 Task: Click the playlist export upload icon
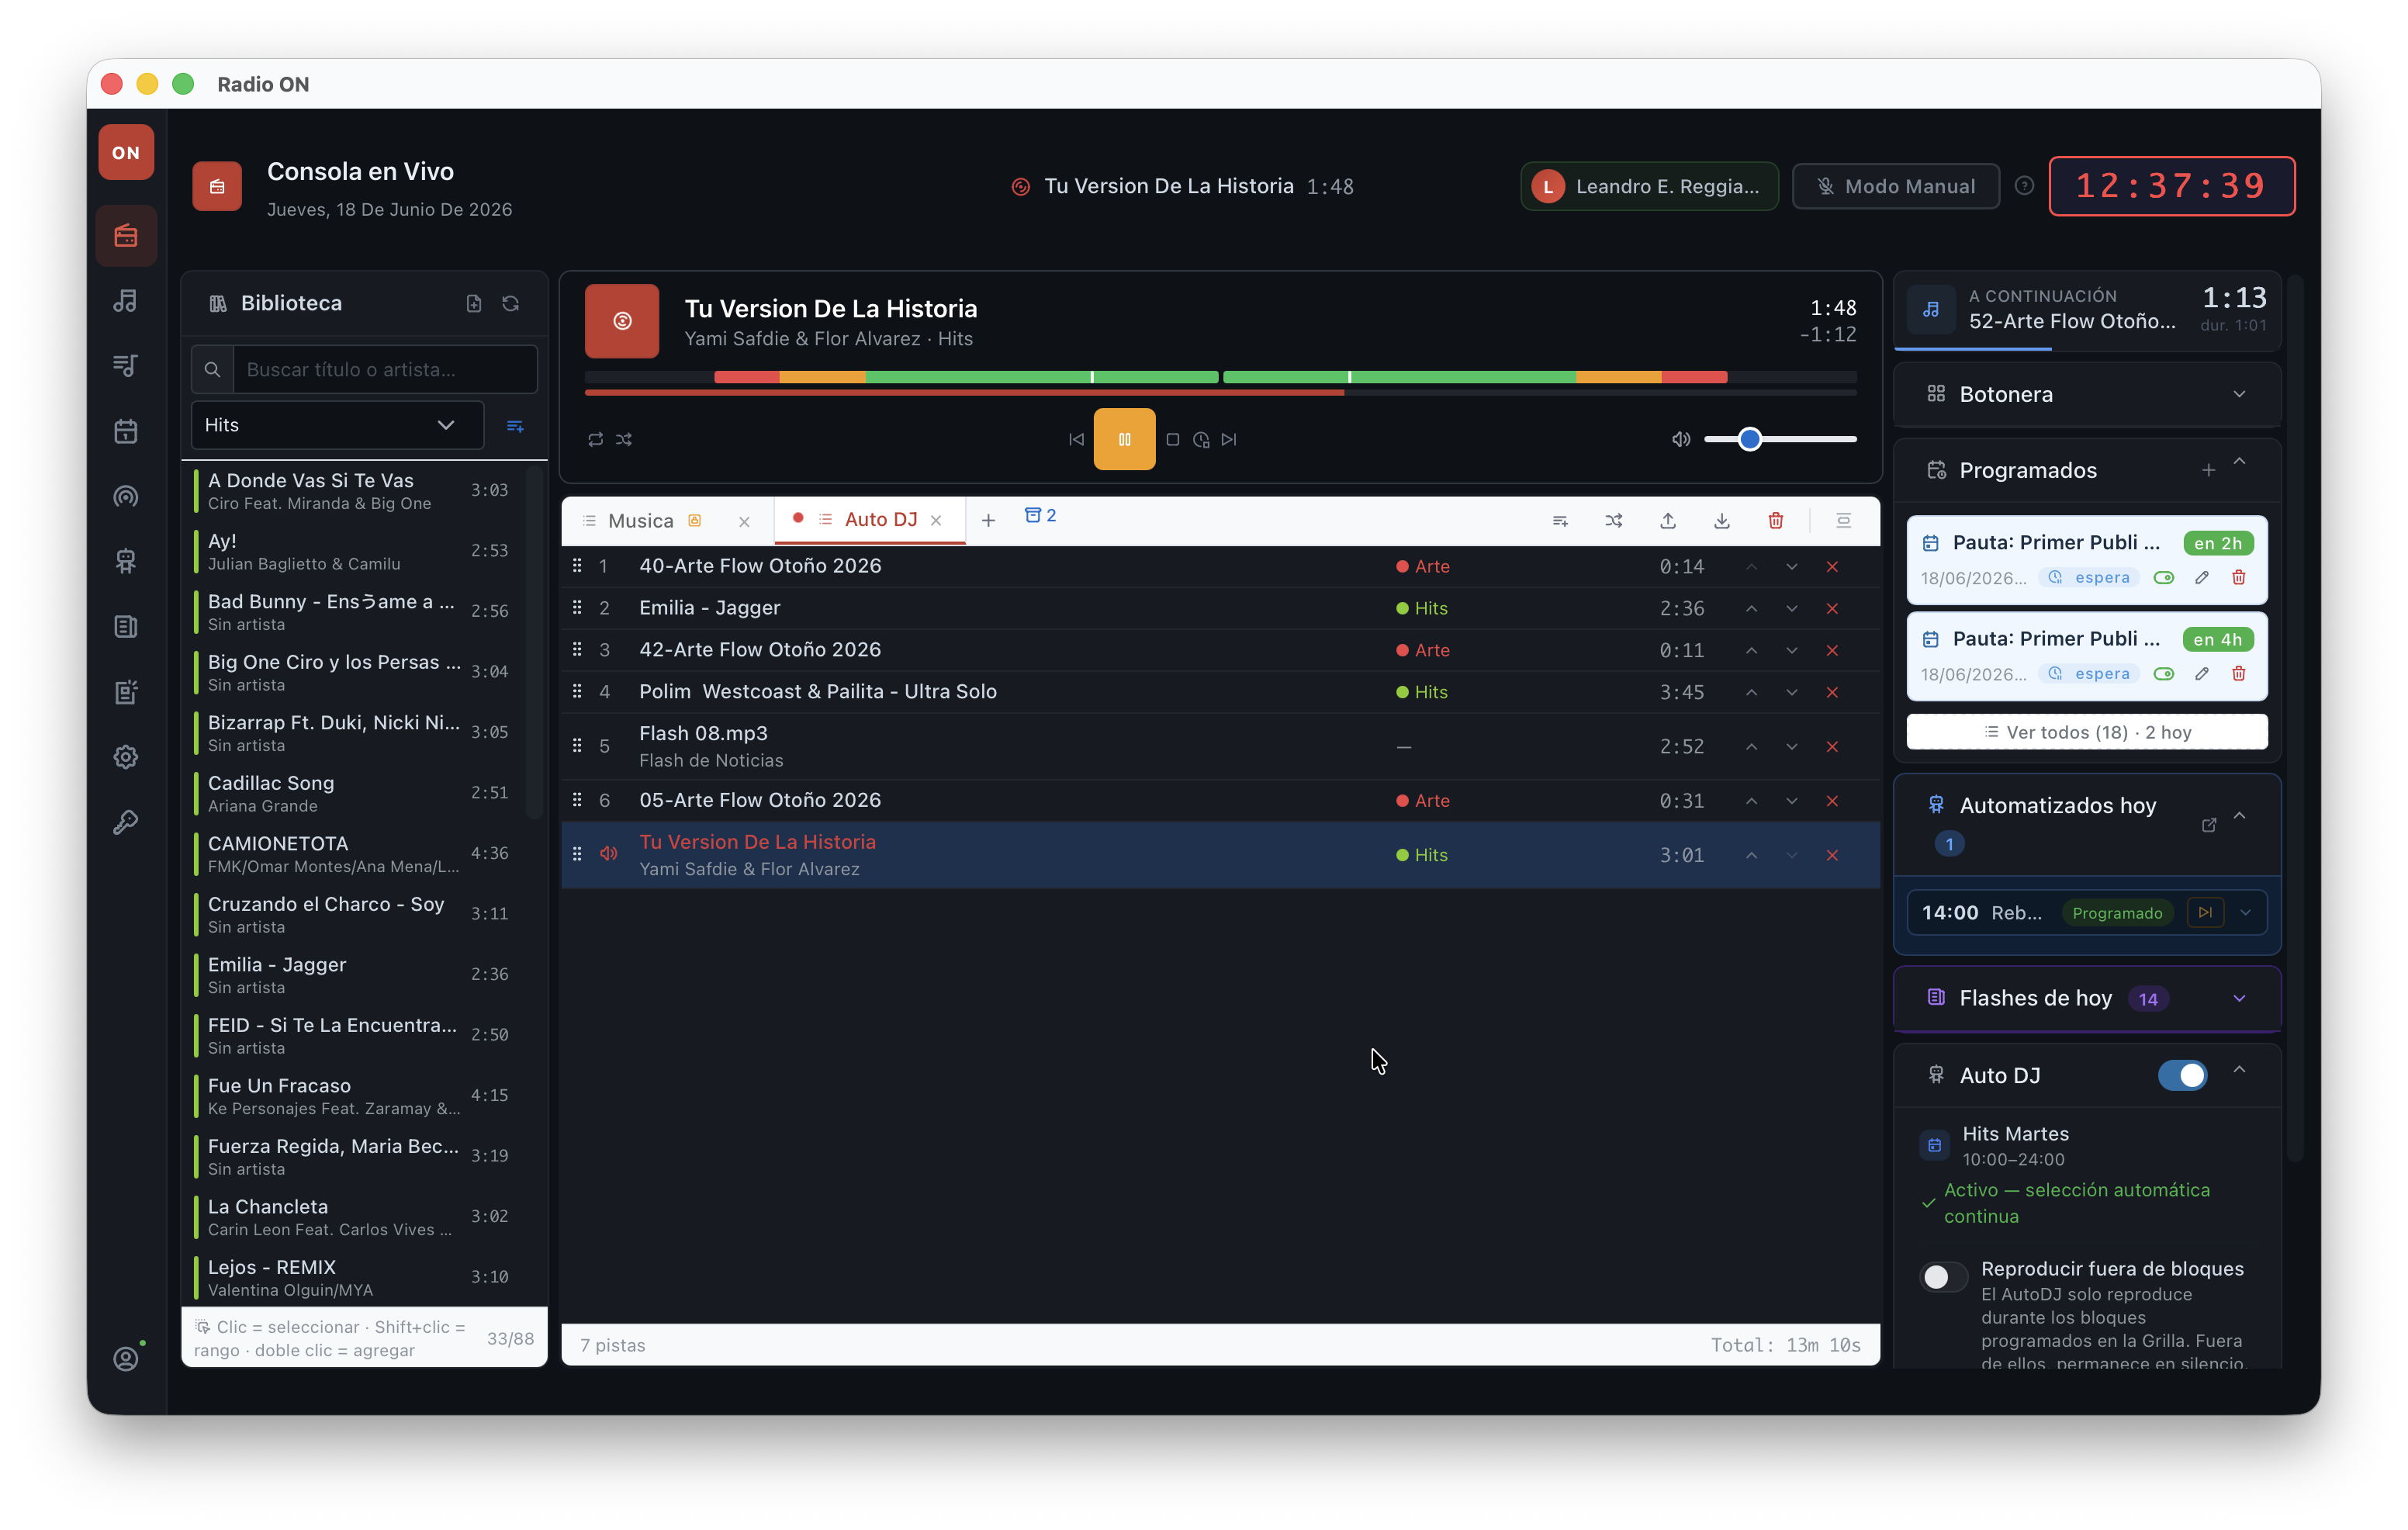pyautogui.click(x=1668, y=521)
